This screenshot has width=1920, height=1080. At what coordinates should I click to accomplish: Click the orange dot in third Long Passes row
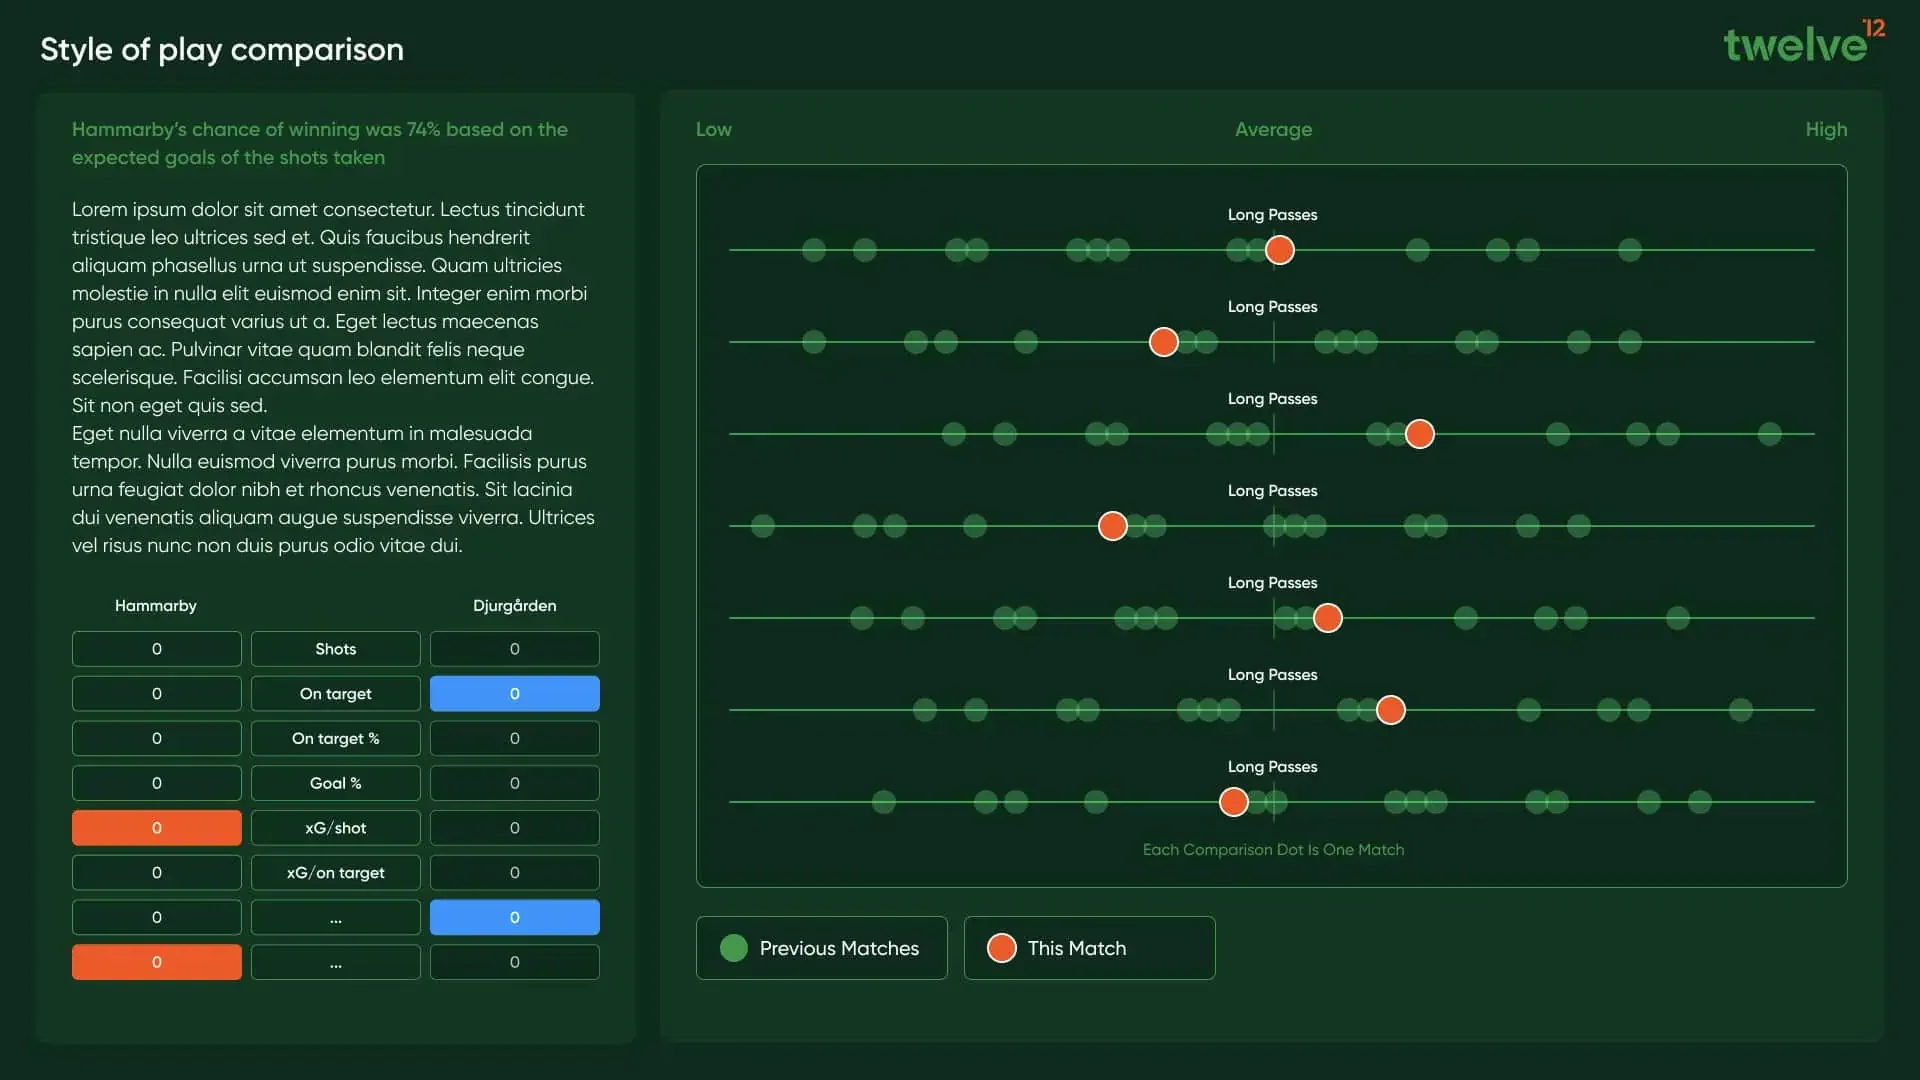click(1420, 434)
